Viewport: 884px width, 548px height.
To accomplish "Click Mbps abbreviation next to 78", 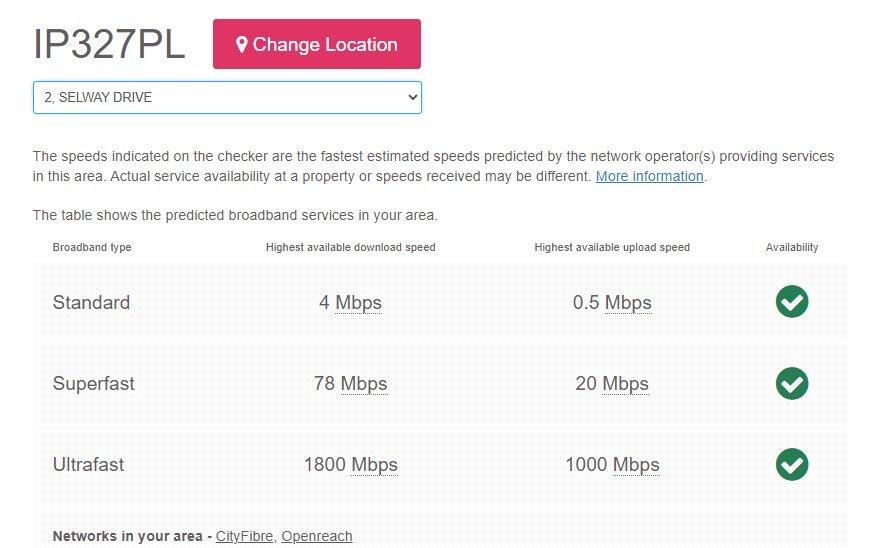I will pyautogui.click(x=363, y=384).
